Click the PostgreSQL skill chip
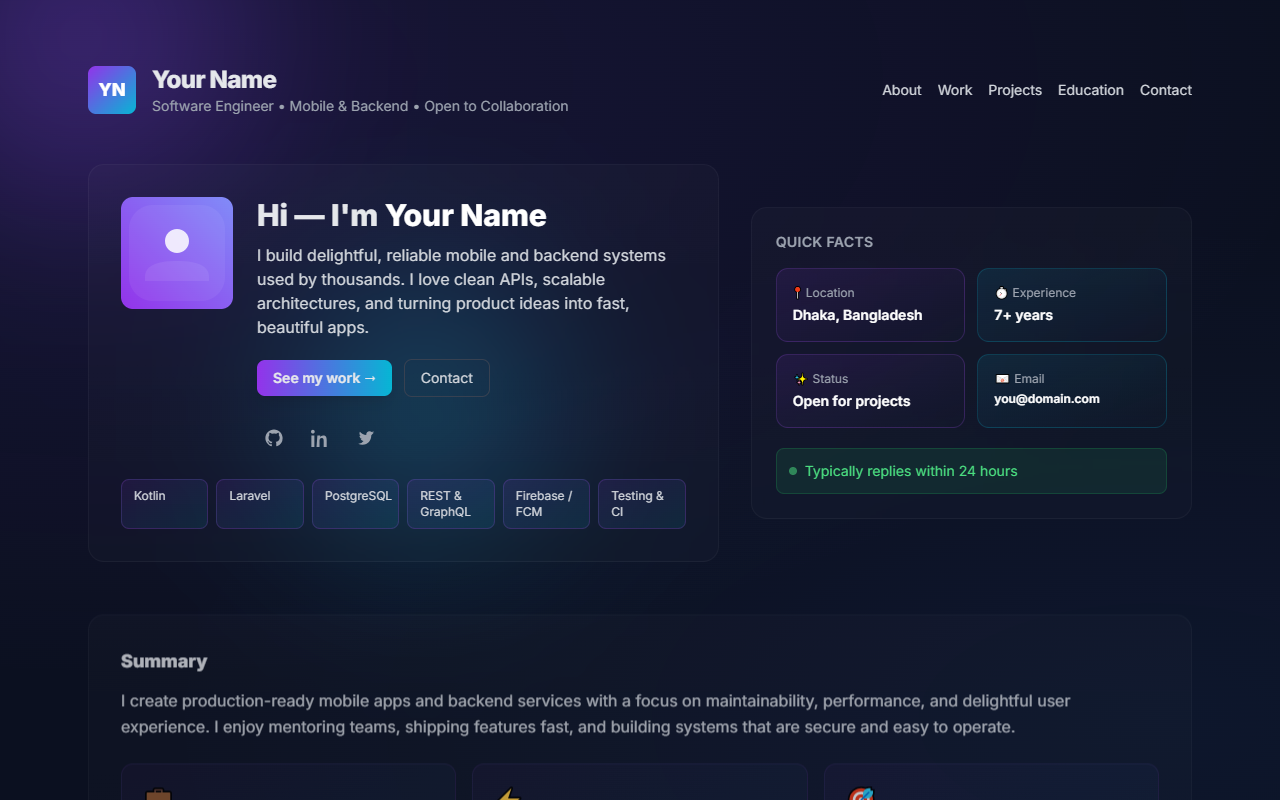 (x=355, y=503)
